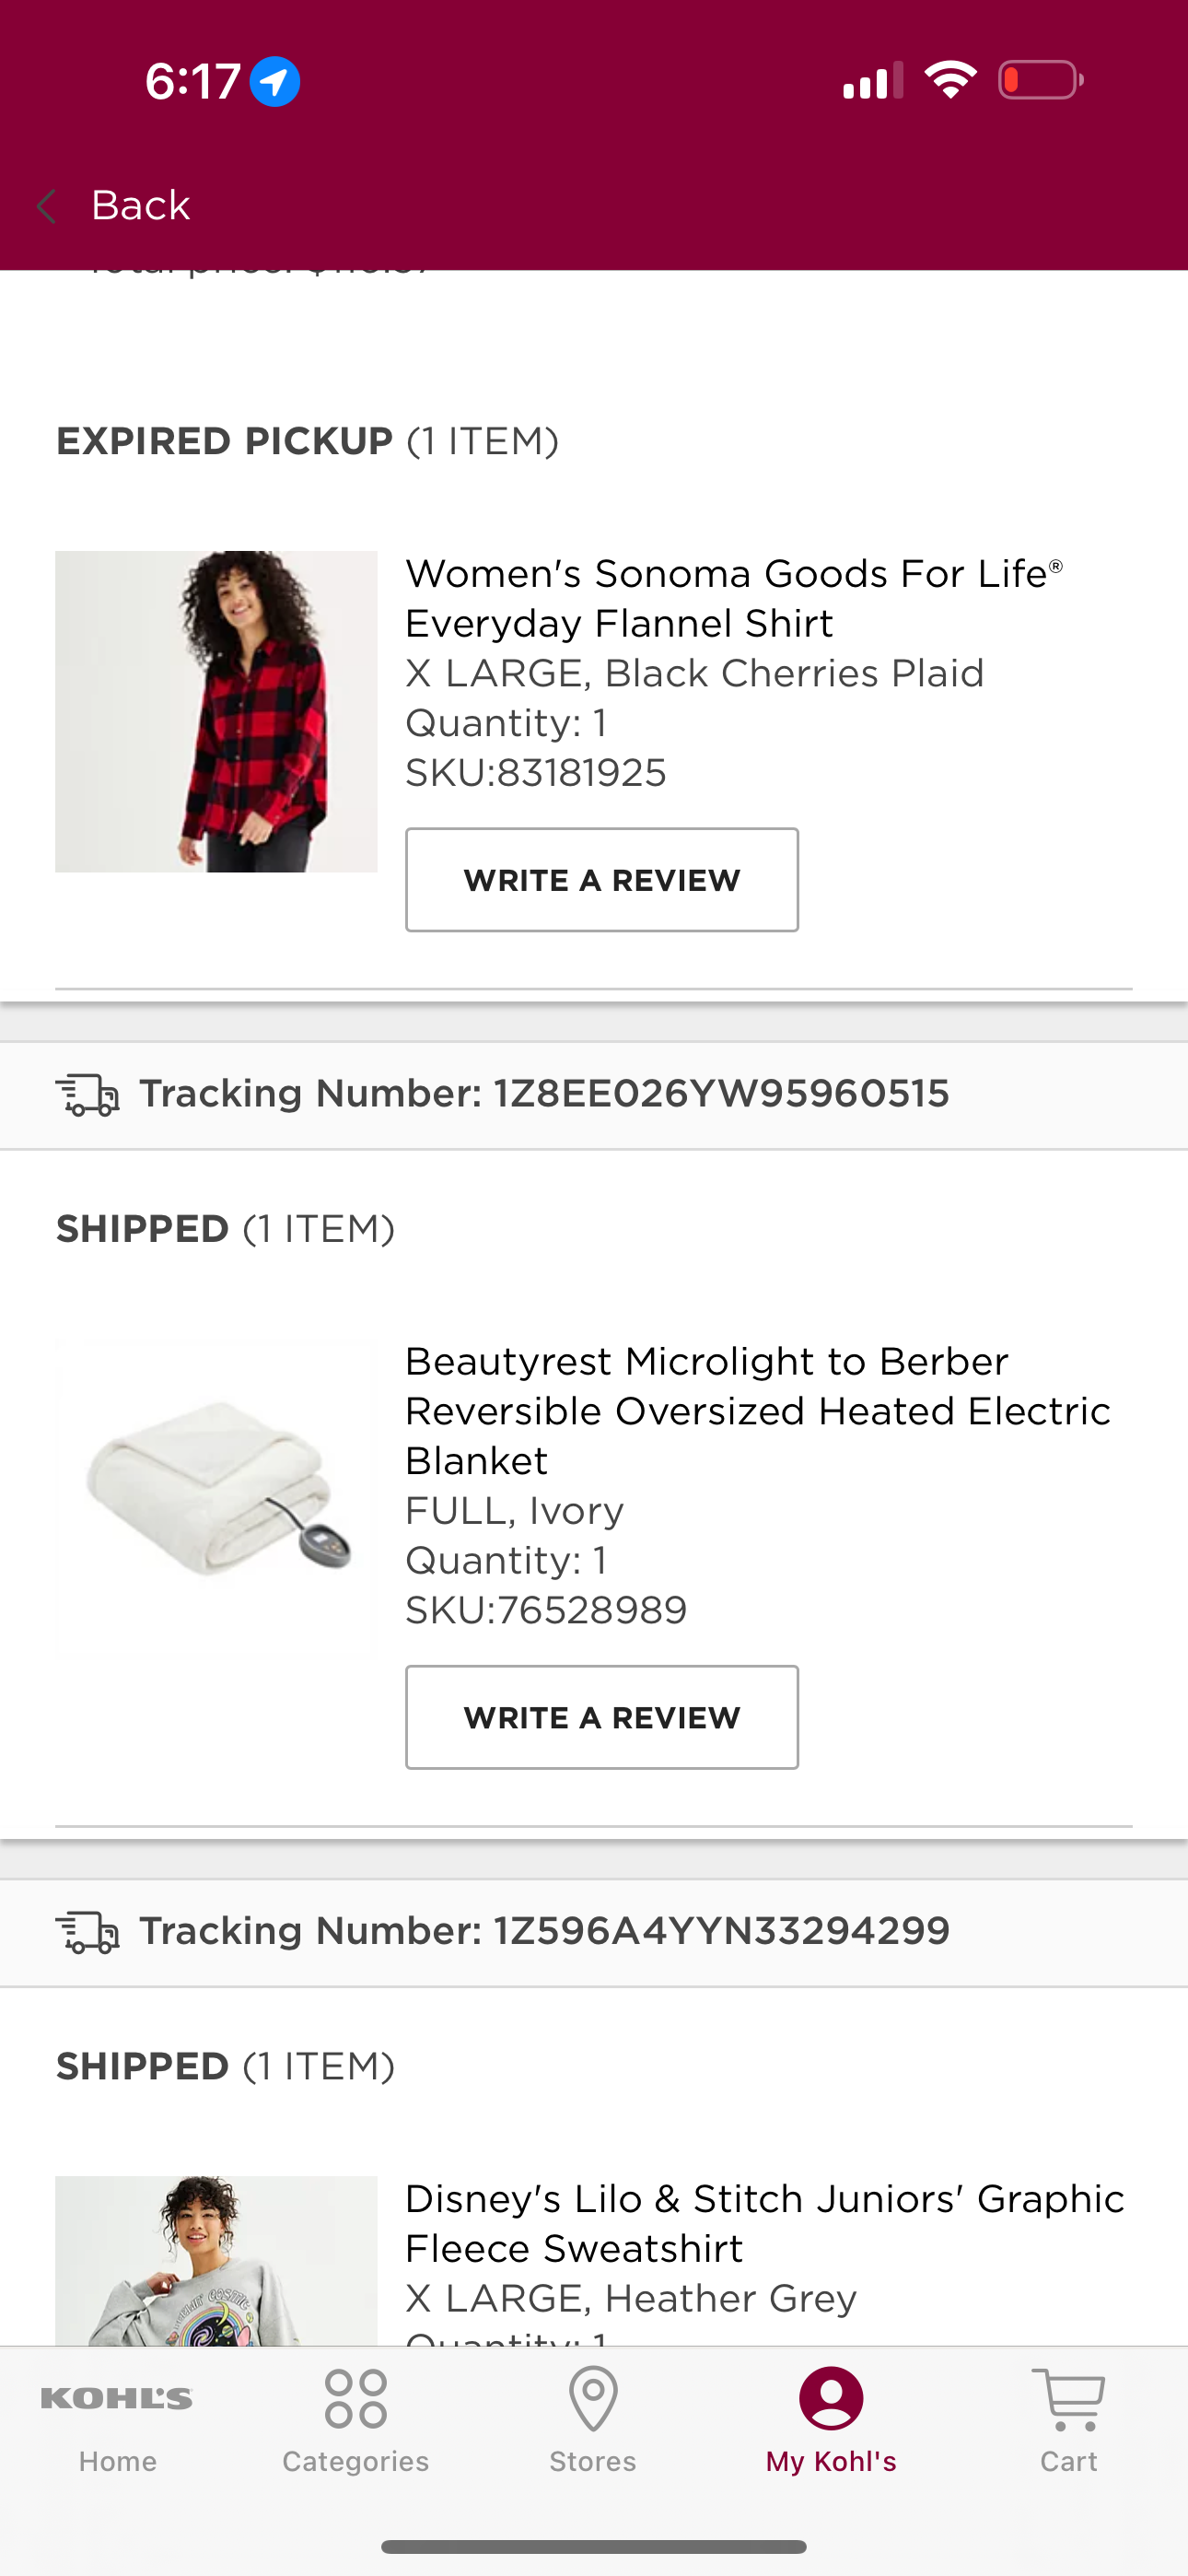1188x2576 pixels.
Task: Tap the location services indicator in status bar
Action: point(275,81)
